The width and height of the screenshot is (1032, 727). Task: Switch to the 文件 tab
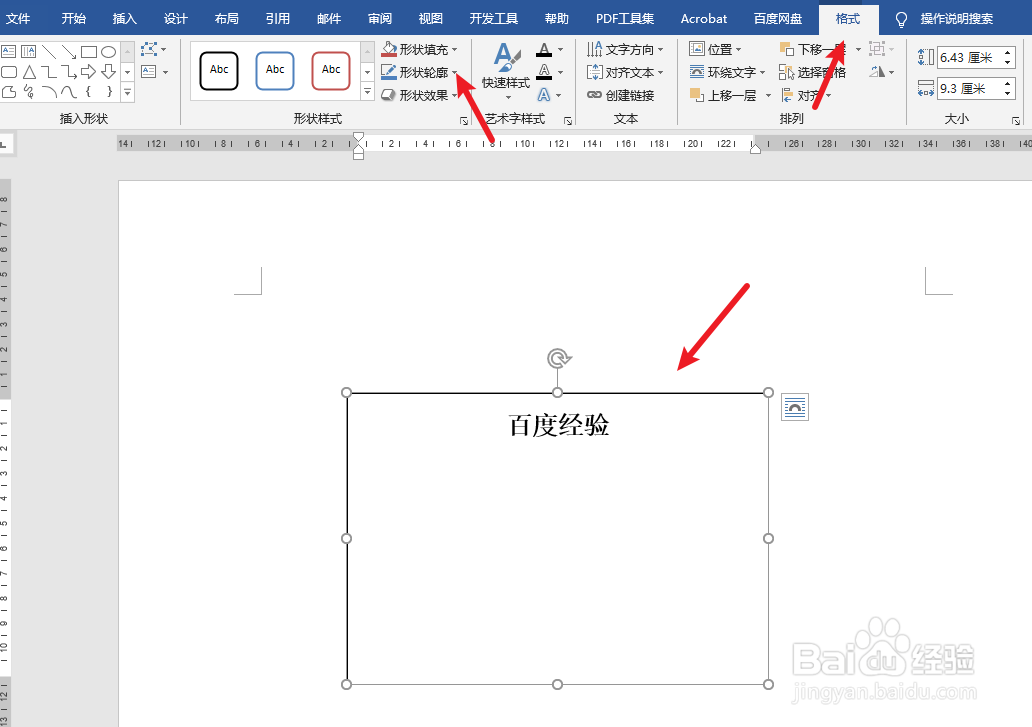[x=18, y=18]
